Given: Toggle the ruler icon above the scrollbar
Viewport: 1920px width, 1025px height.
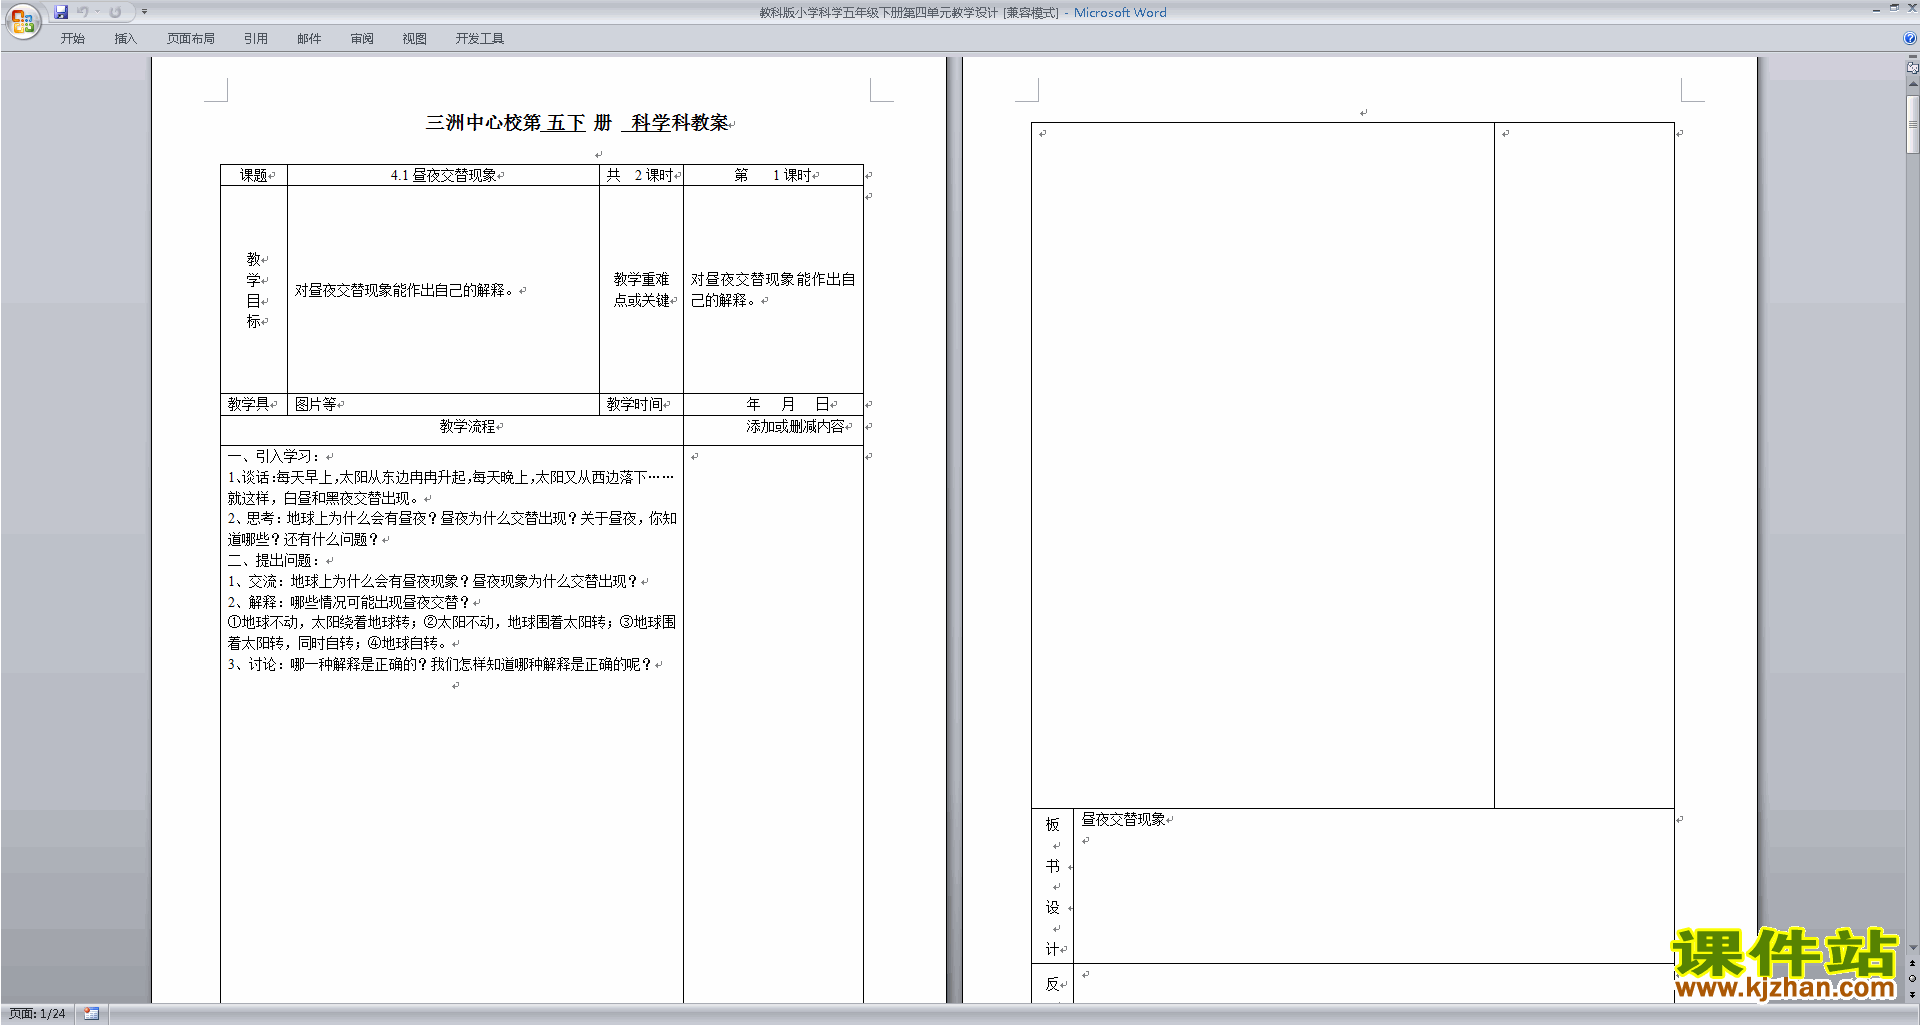Looking at the screenshot, I should tap(1912, 69).
